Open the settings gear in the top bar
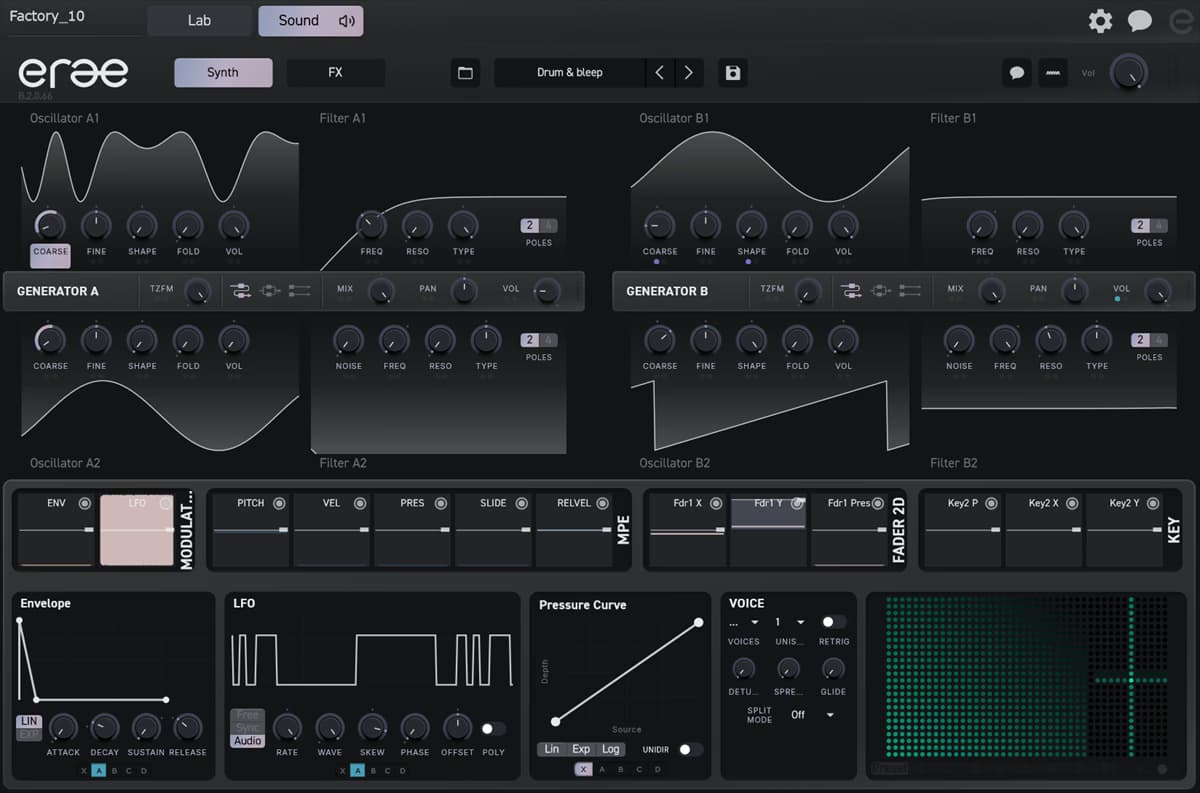Viewport: 1200px width, 793px height. (x=1100, y=21)
